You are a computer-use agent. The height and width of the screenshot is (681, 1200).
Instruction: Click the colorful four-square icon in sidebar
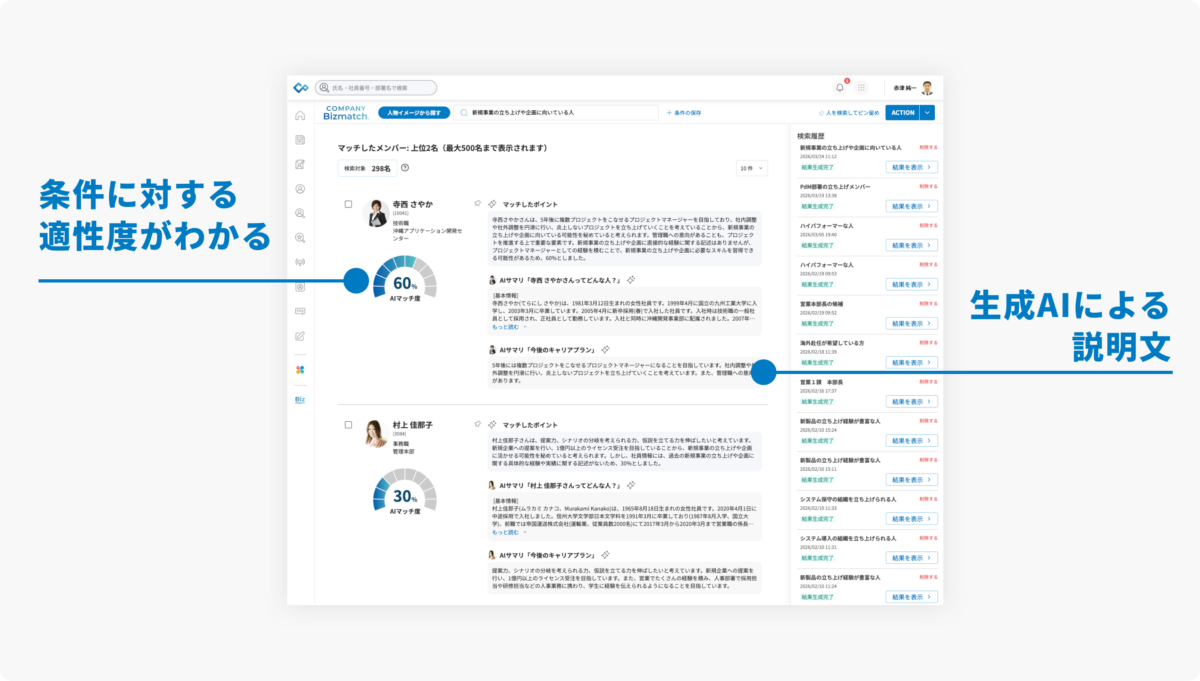coord(300,370)
